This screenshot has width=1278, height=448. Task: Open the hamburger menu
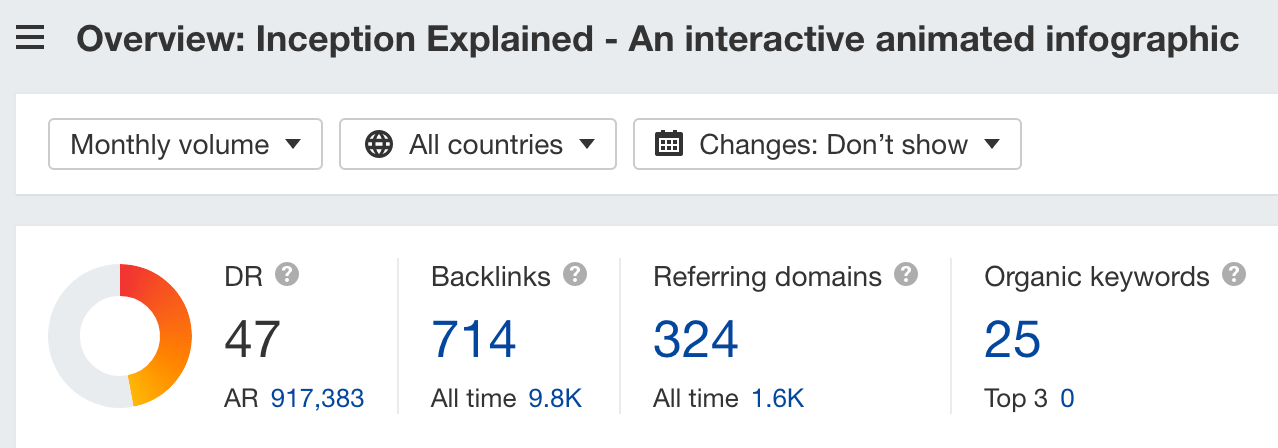pos(30,40)
